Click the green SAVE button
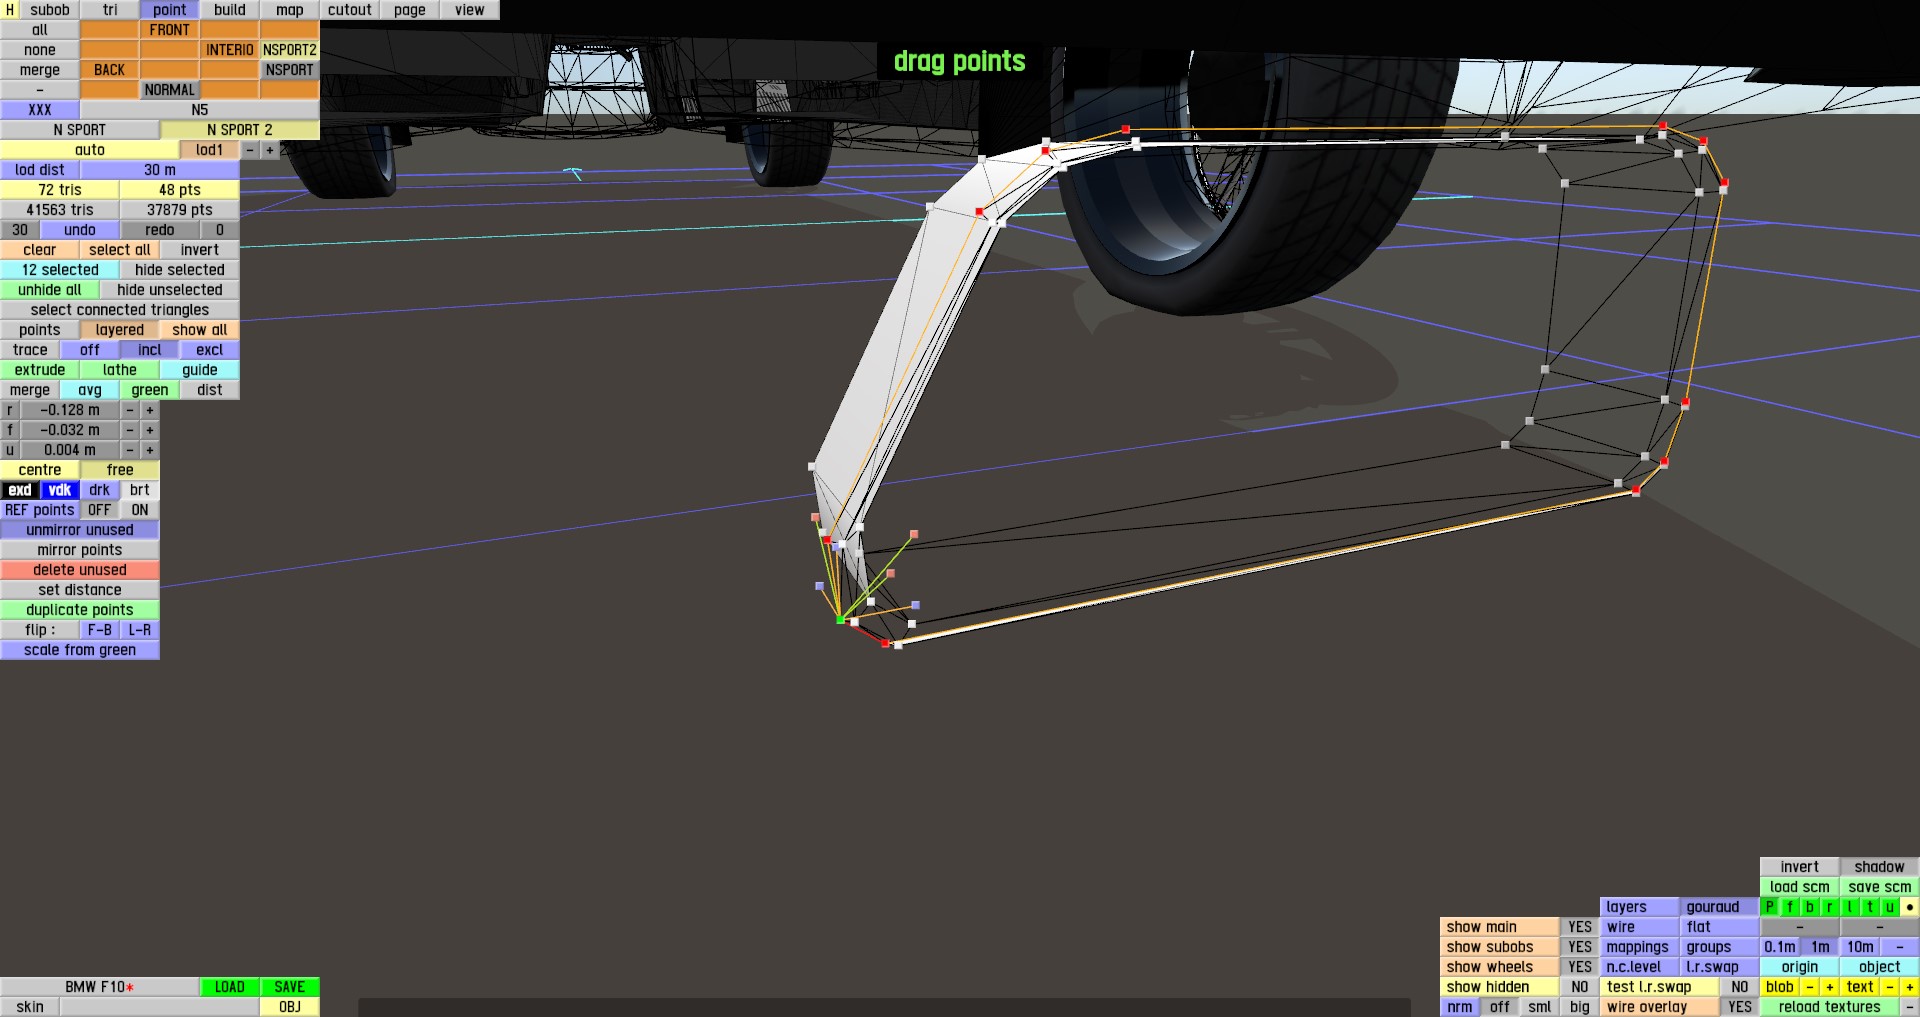Viewport: 1920px width, 1017px height. (x=290, y=987)
